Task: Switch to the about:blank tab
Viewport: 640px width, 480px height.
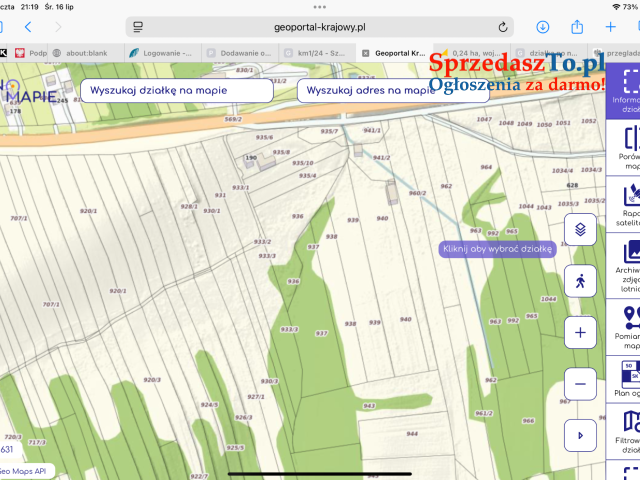Action: [87, 52]
